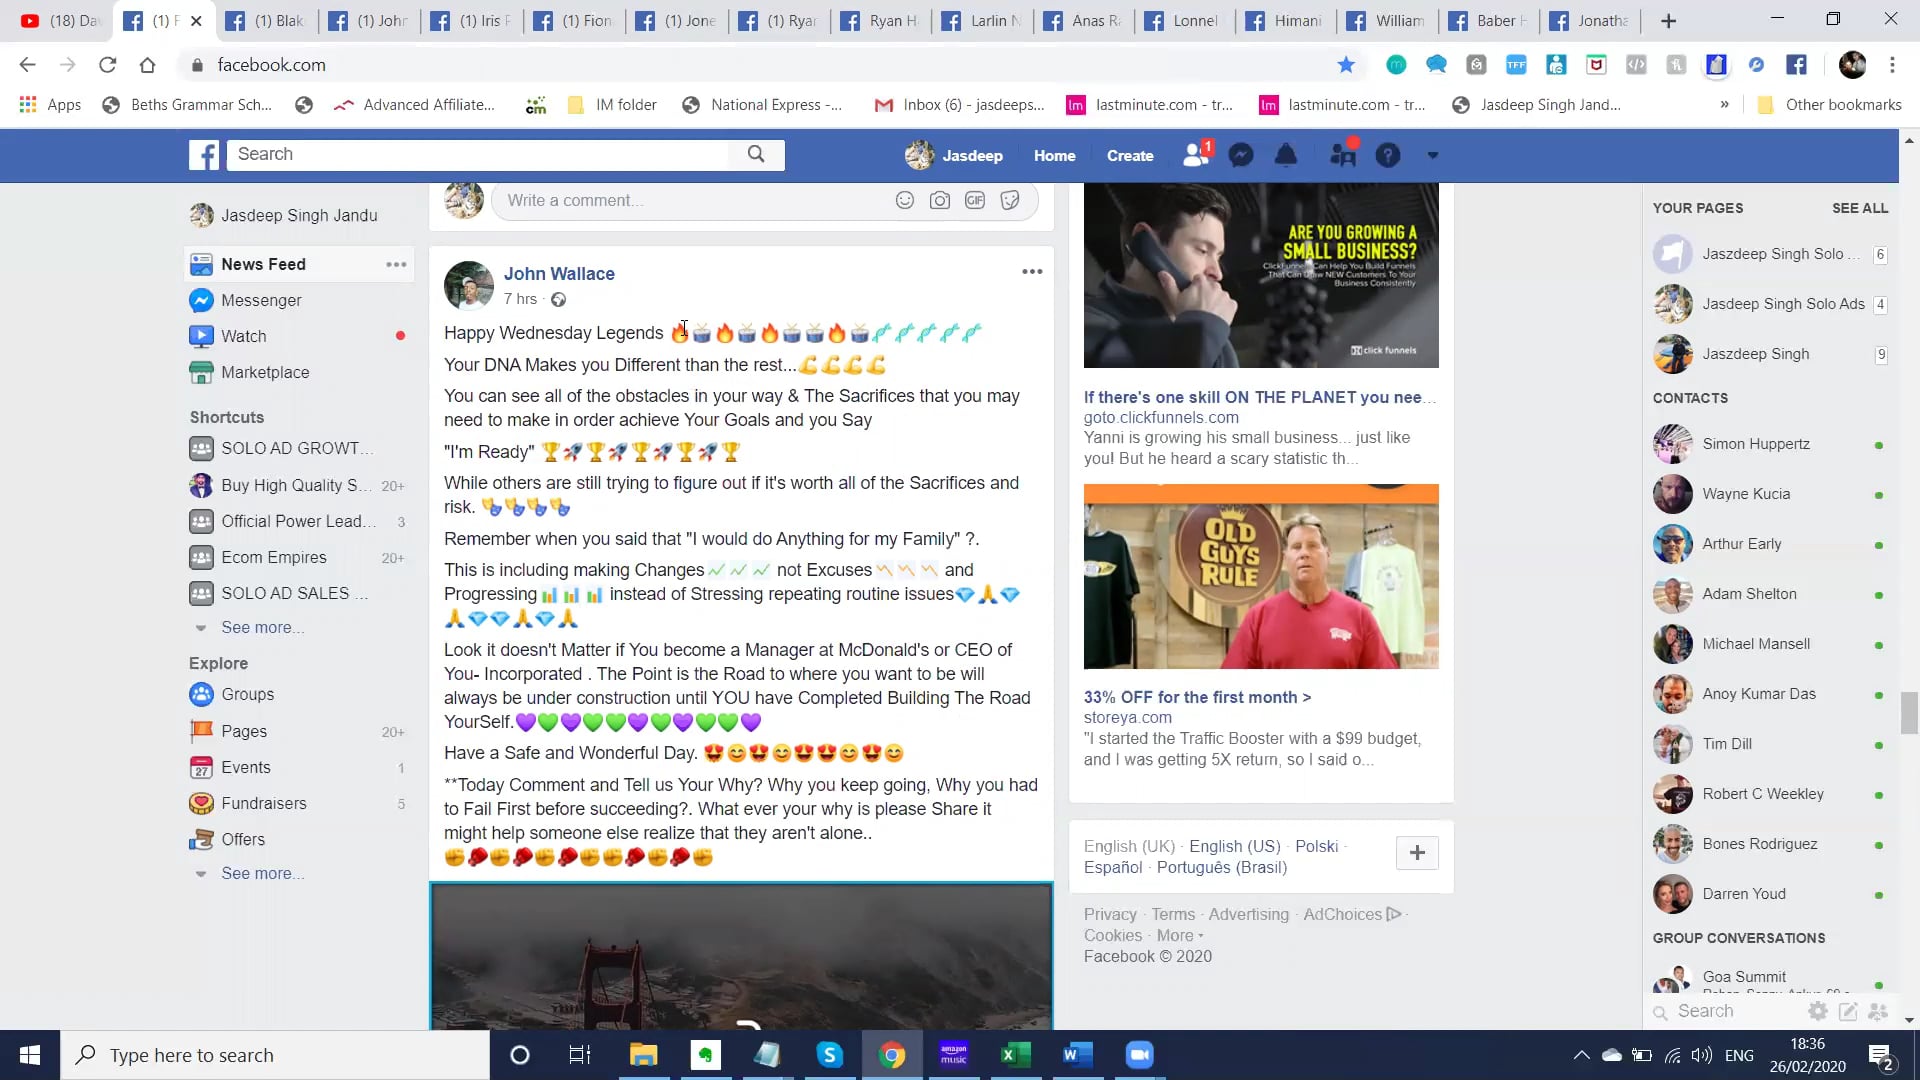This screenshot has height=1080, width=1920.
Task: Post a GIF via GIF icon
Action: [975, 200]
